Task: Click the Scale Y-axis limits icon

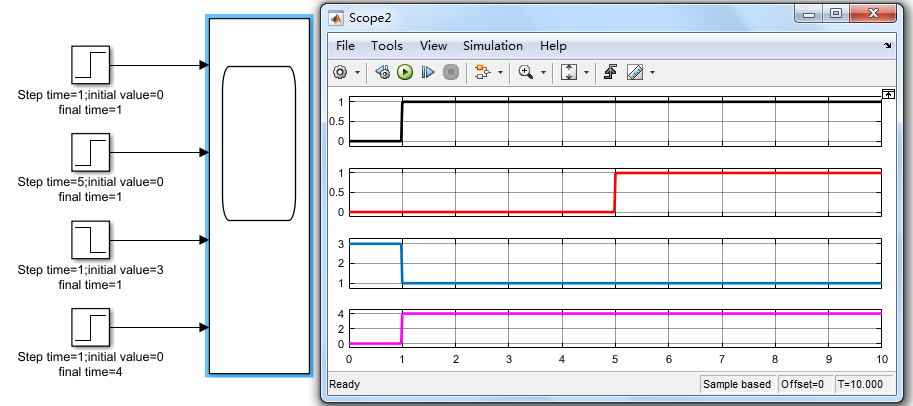Action: (569, 72)
